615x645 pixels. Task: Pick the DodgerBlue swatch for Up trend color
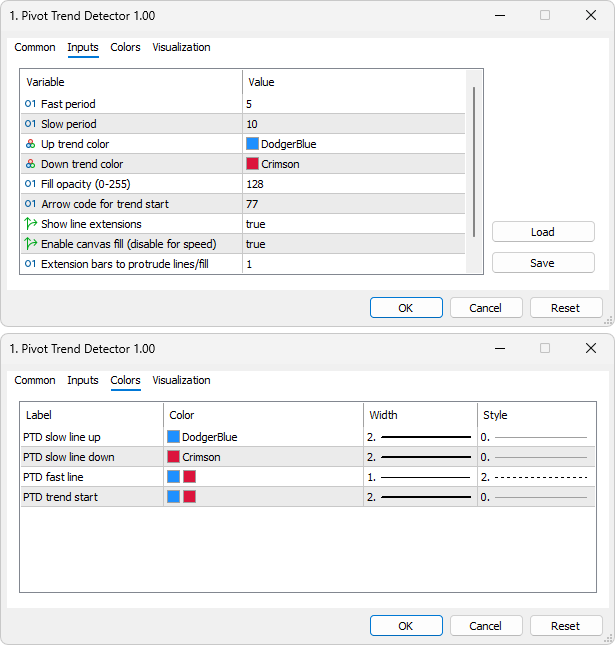[252, 144]
